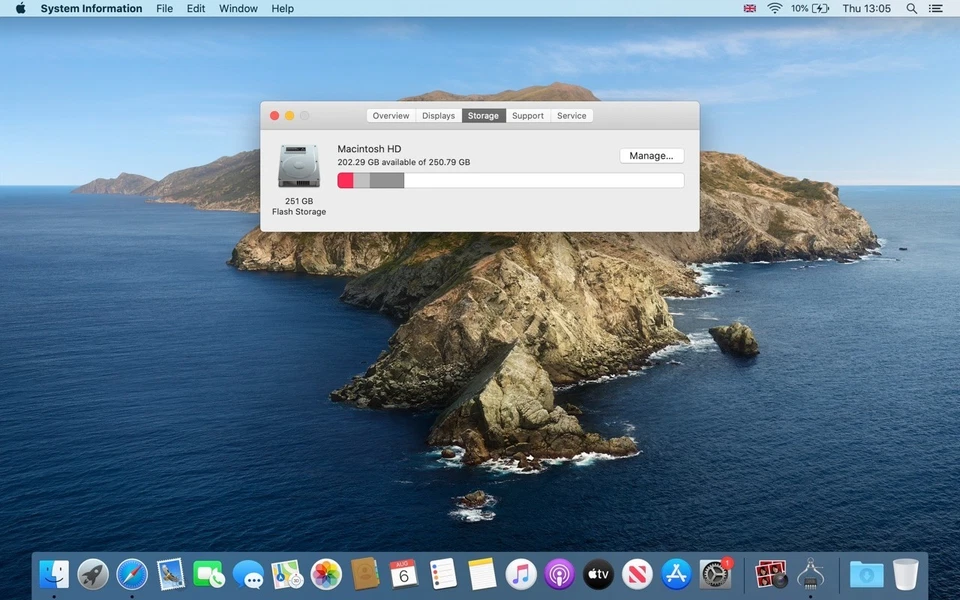
Task: Open Mail stamp icon in Dock
Action: (x=170, y=575)
